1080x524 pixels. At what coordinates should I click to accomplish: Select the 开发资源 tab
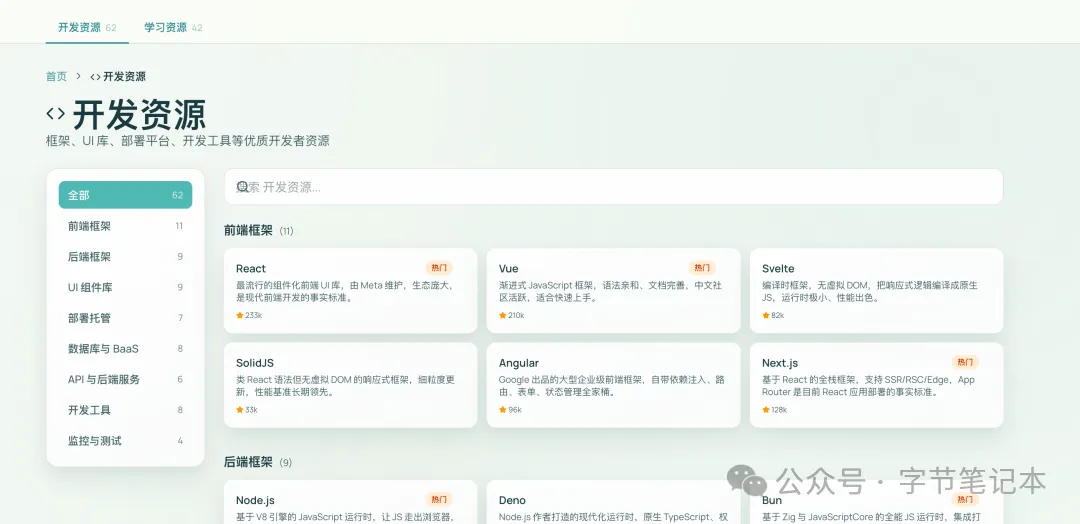(x=87, y=28)
